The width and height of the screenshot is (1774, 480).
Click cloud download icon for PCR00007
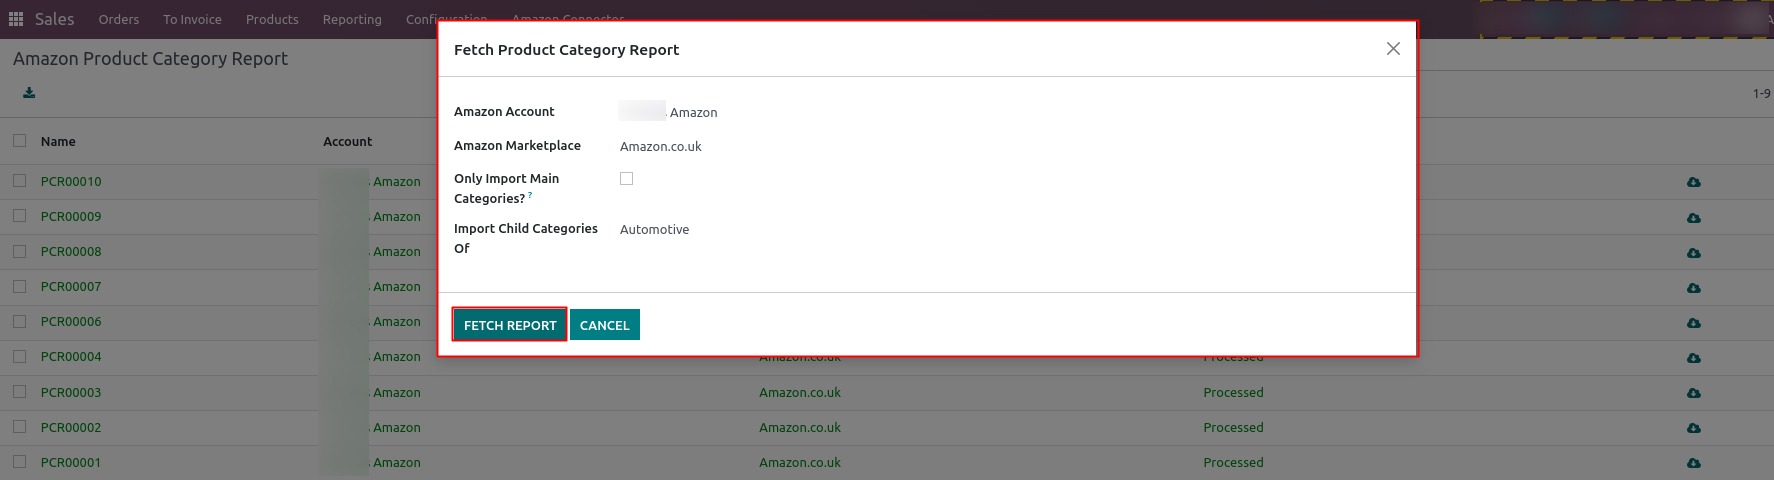click(1693, 287)
